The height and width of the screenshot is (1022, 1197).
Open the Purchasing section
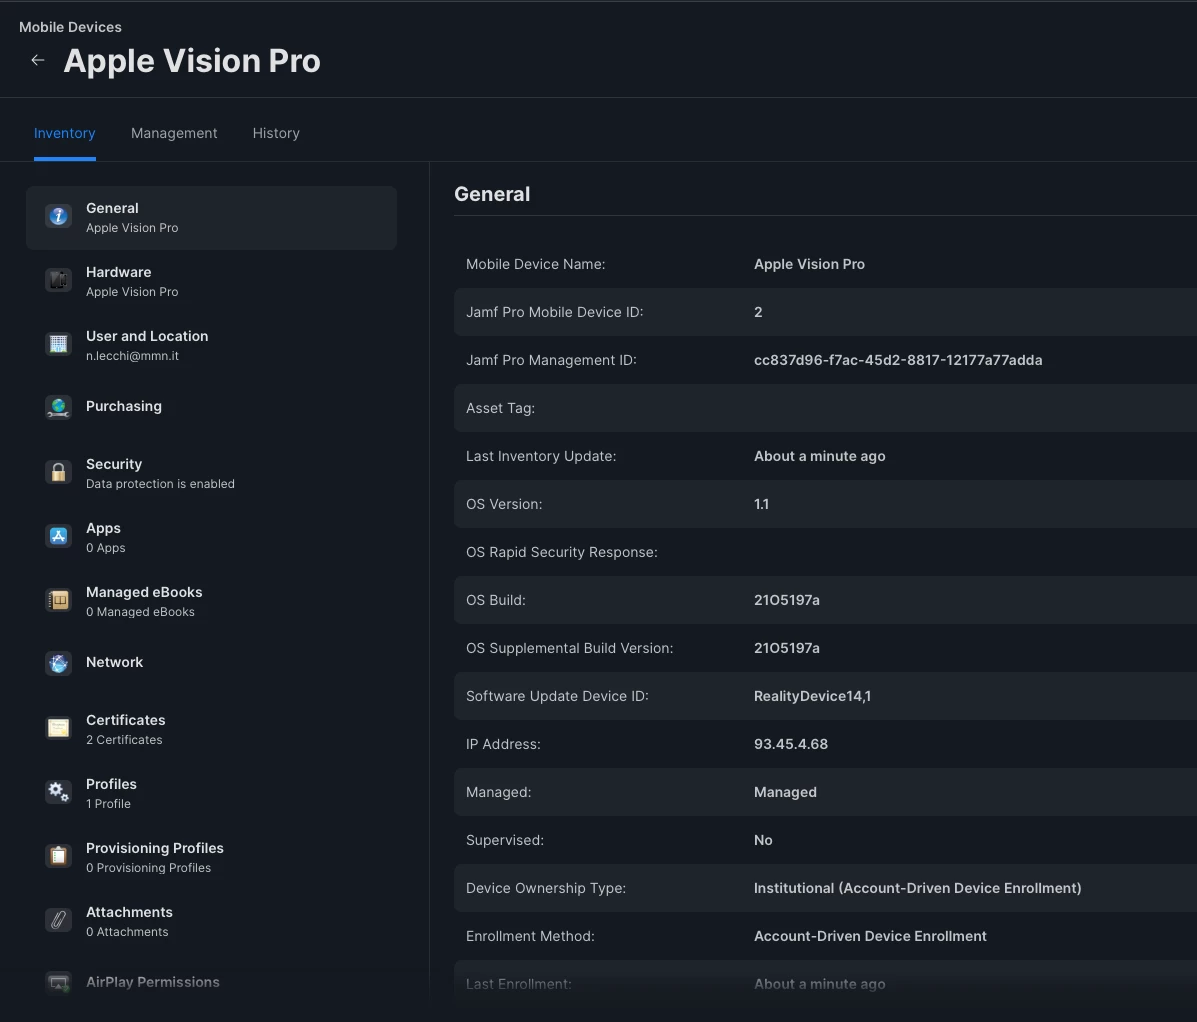click(x=211, y=407)
